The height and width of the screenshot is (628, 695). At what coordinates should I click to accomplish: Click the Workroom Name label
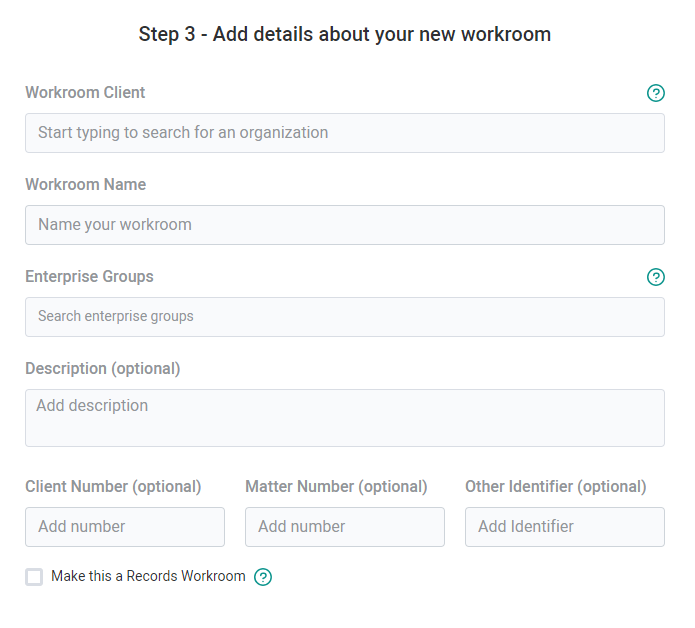coord(86,184)
